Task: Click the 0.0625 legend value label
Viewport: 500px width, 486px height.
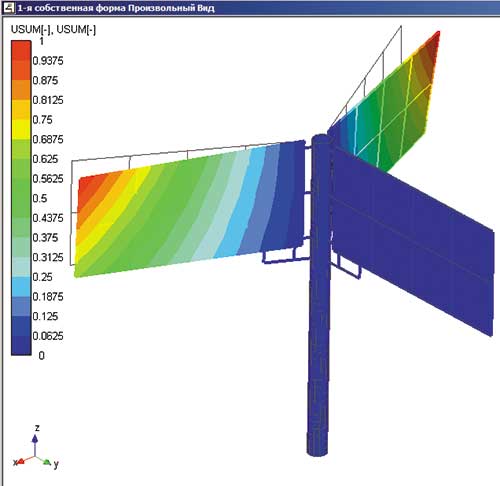Action: 48,336
